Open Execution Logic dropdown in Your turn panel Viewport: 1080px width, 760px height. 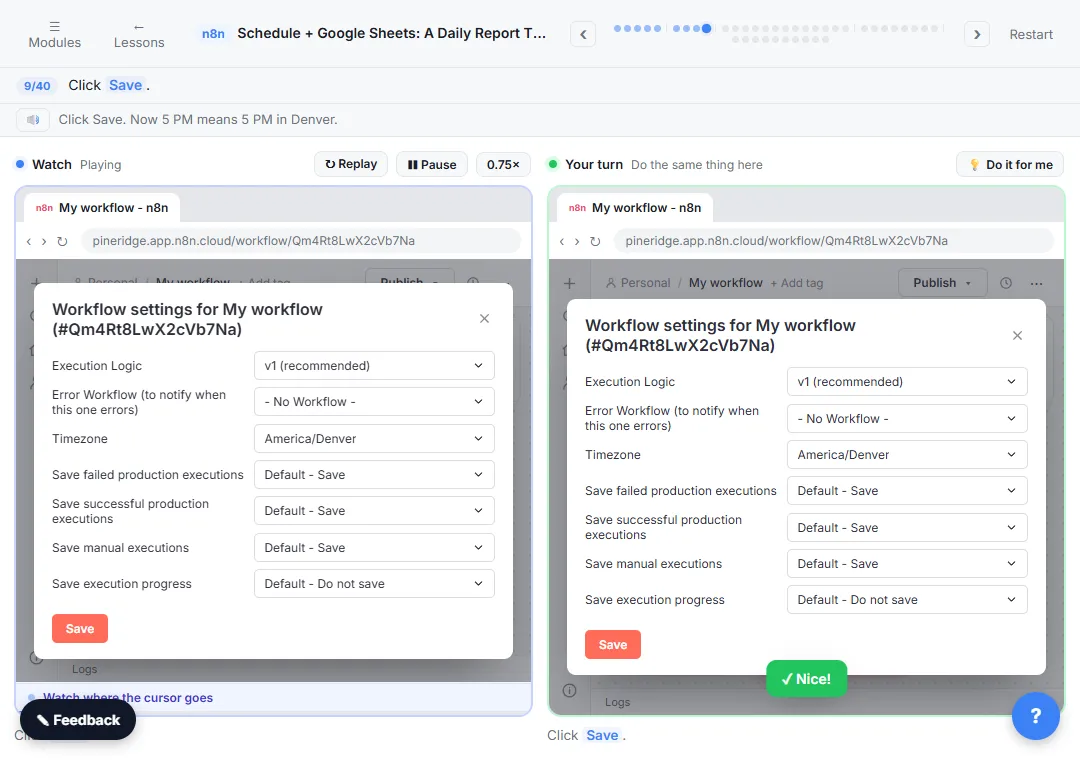point(907,382)
